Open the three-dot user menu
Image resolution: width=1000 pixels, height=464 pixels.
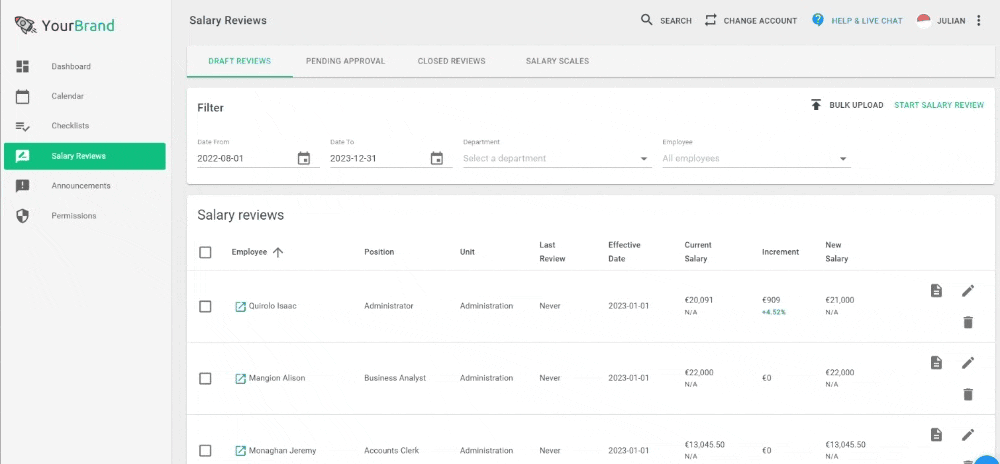click(979, 20)
